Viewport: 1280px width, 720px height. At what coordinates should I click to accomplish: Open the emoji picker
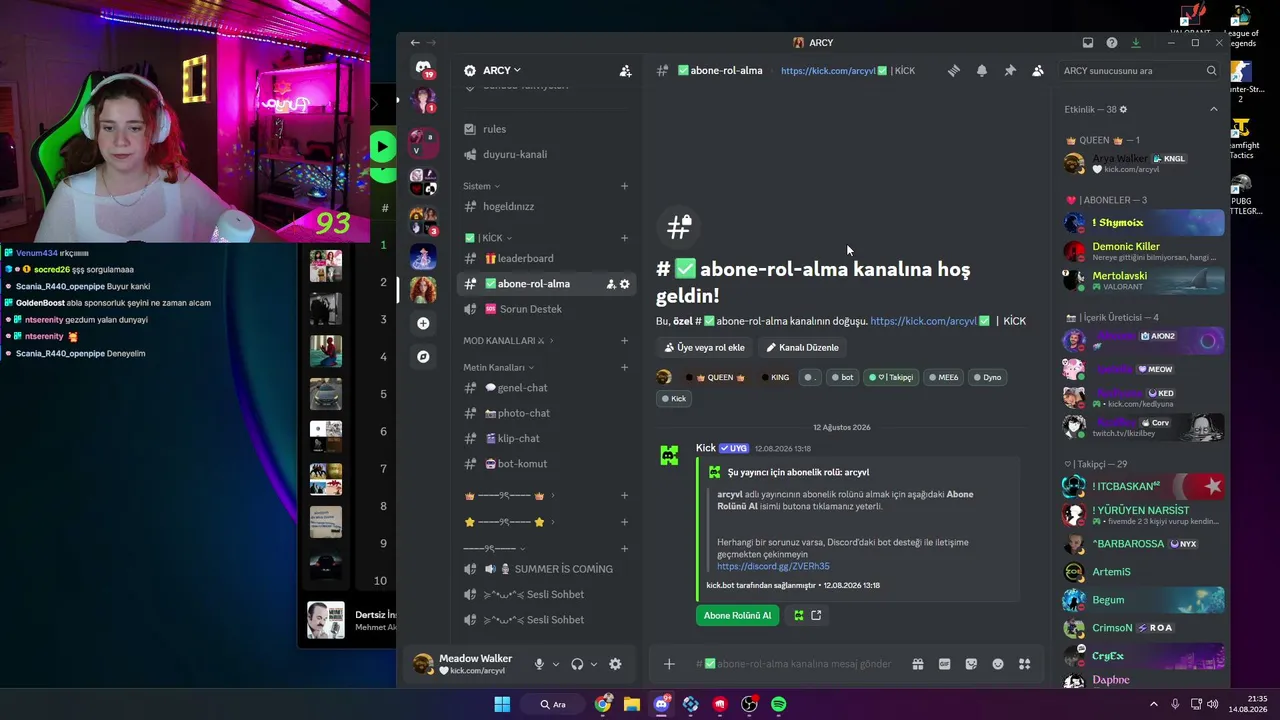click(998, 664)
